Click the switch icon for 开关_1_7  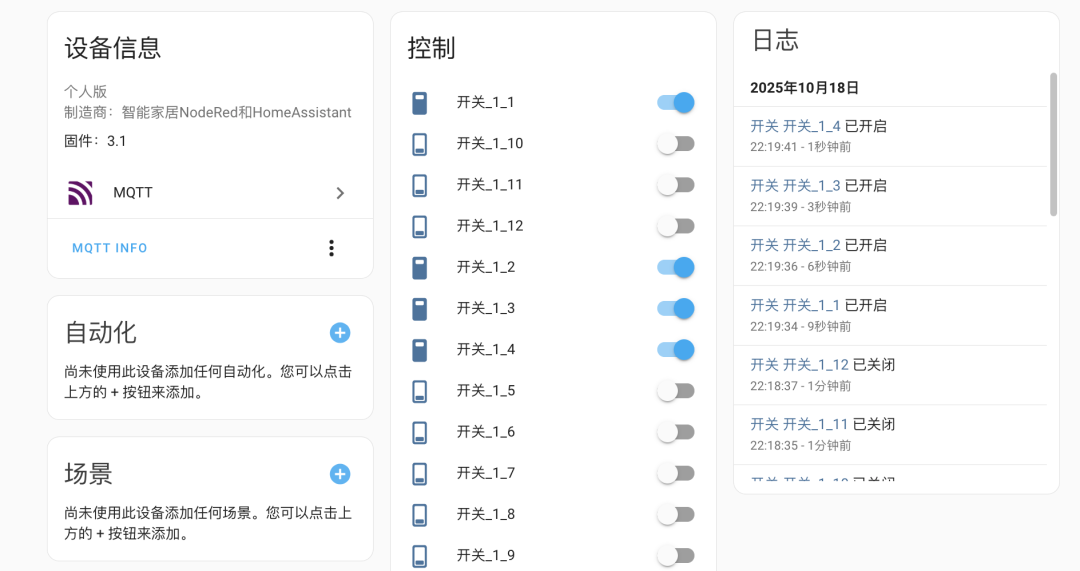click(419, 473)
